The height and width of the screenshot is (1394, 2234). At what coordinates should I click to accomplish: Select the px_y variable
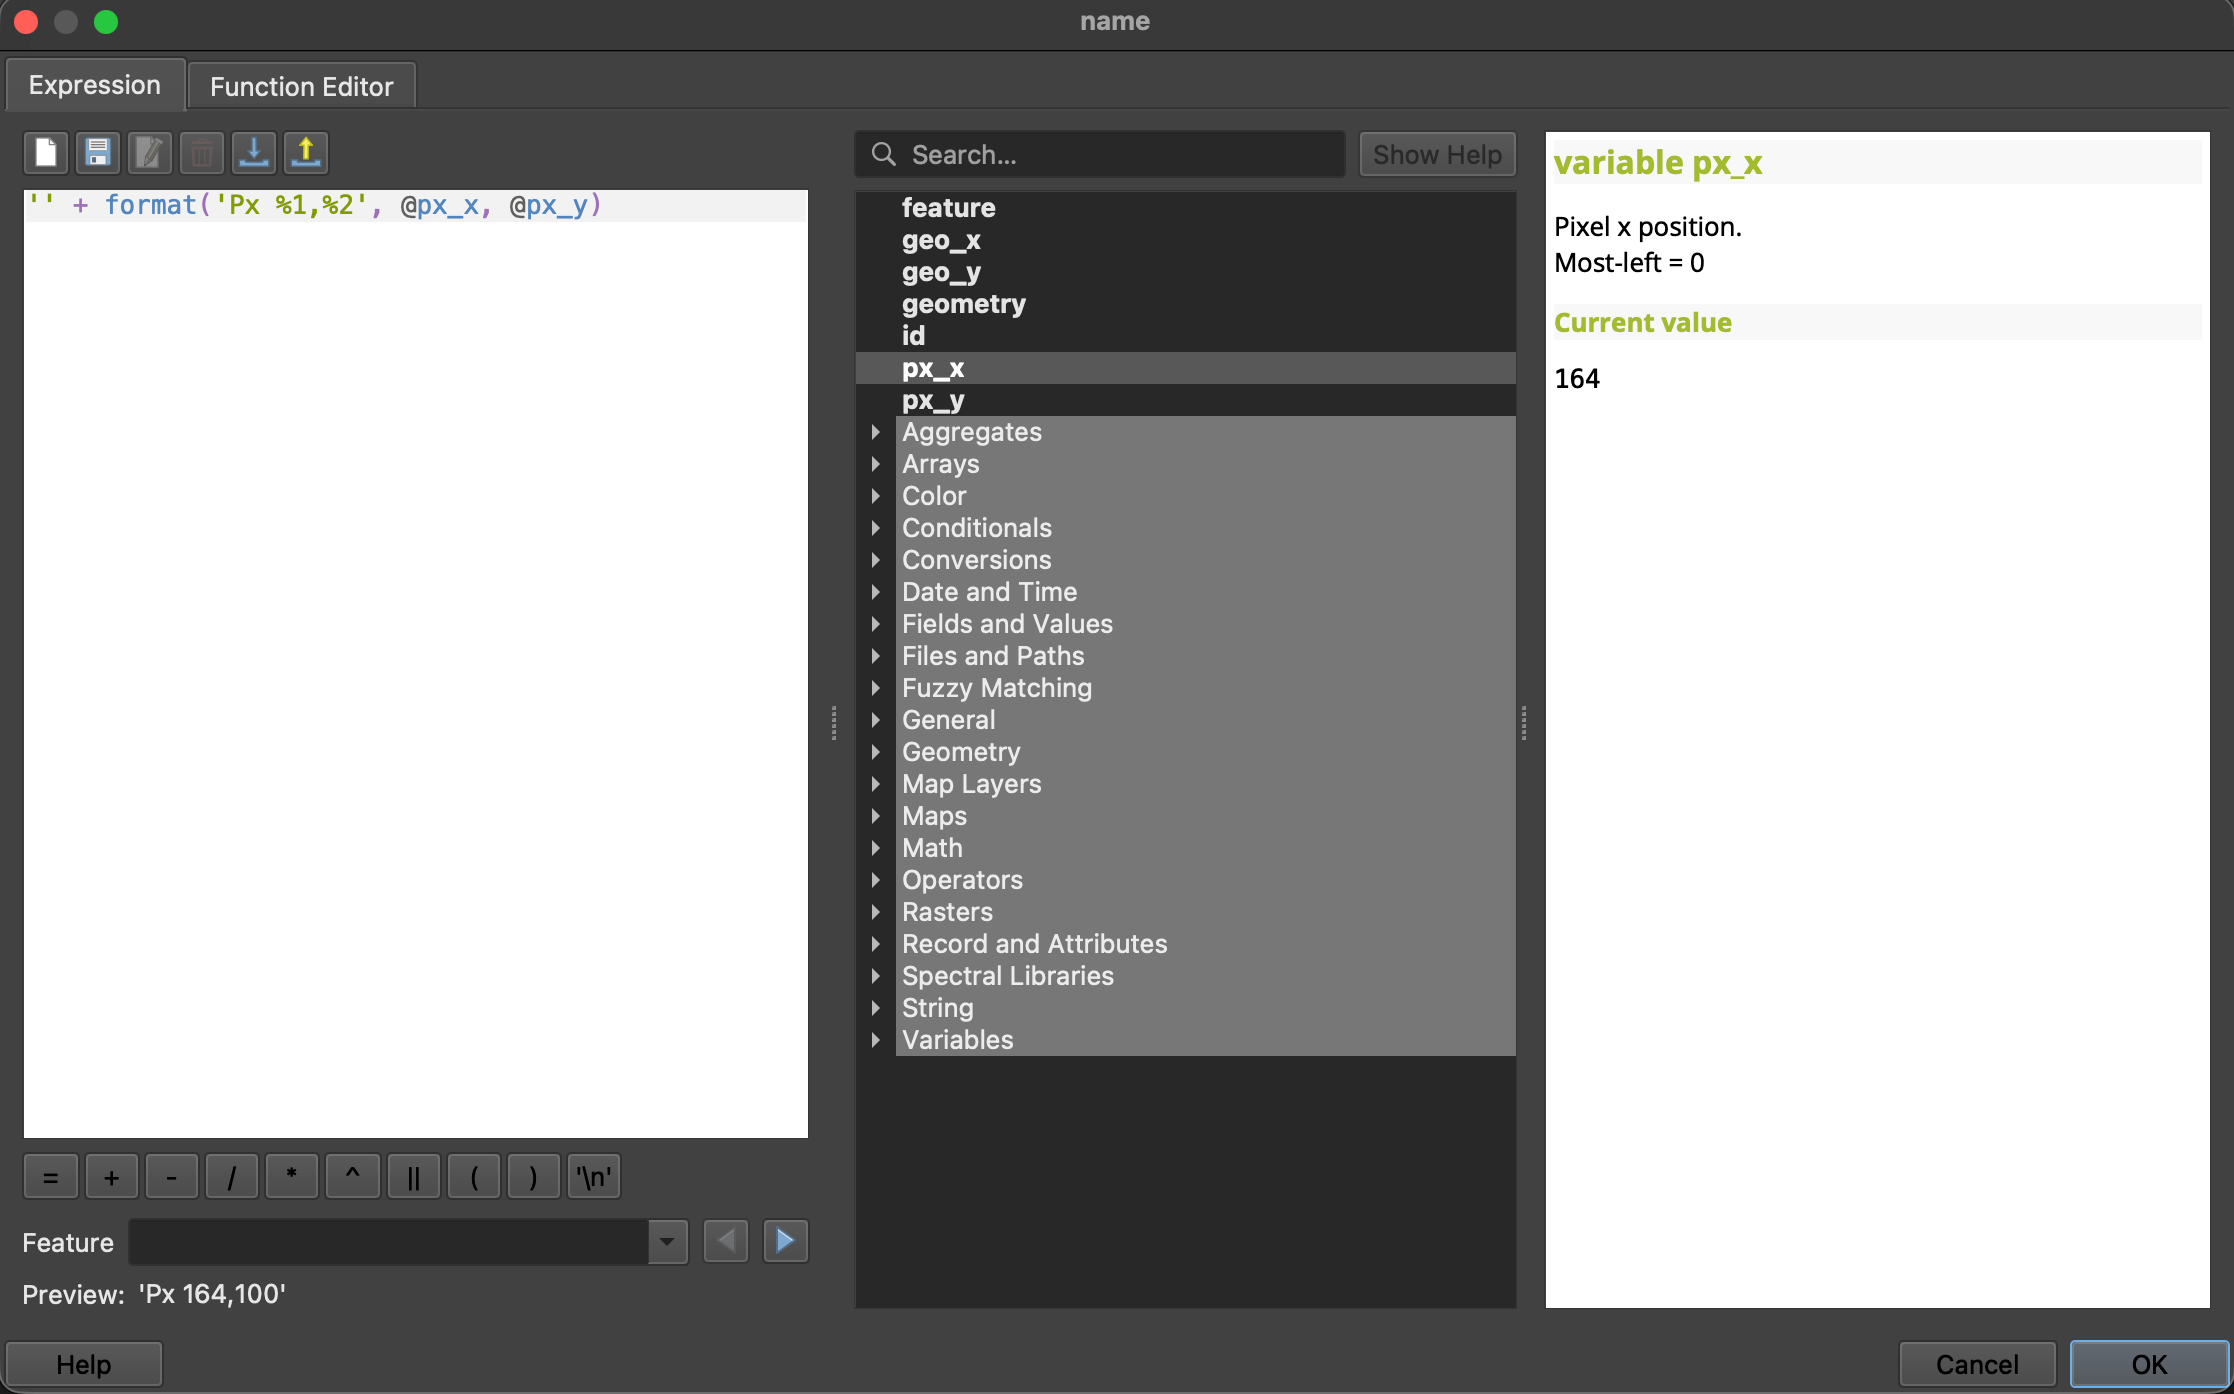click(x=1186, y=400)
